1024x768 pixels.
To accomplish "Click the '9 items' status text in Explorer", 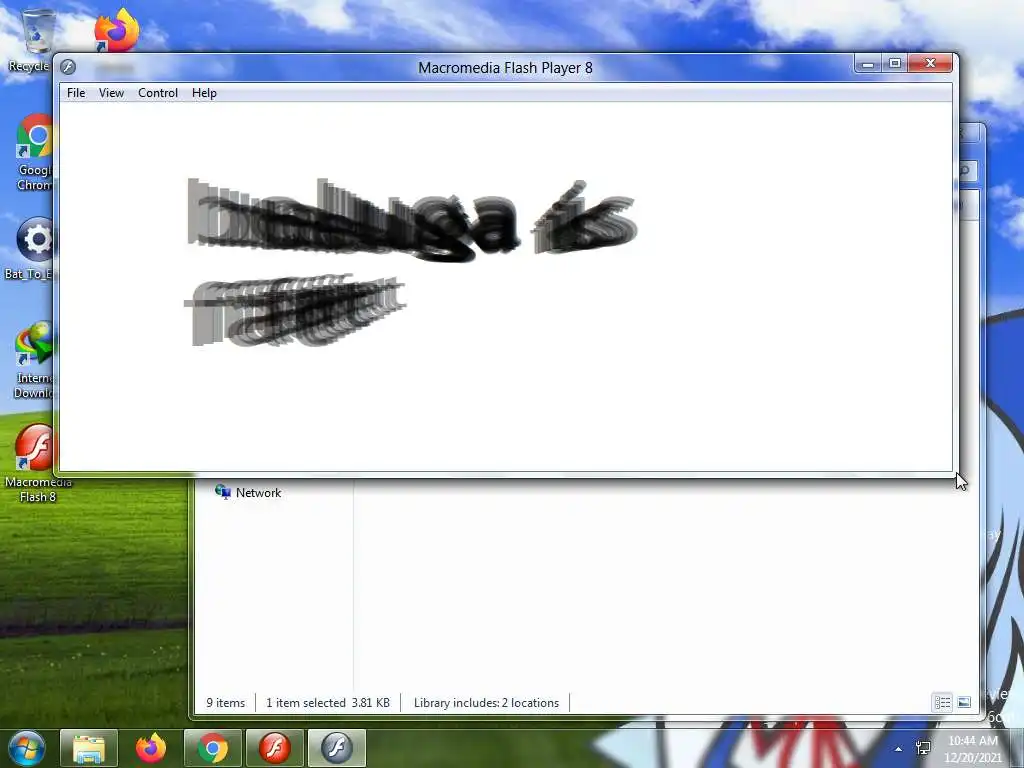I will click(x=225, y=703).
